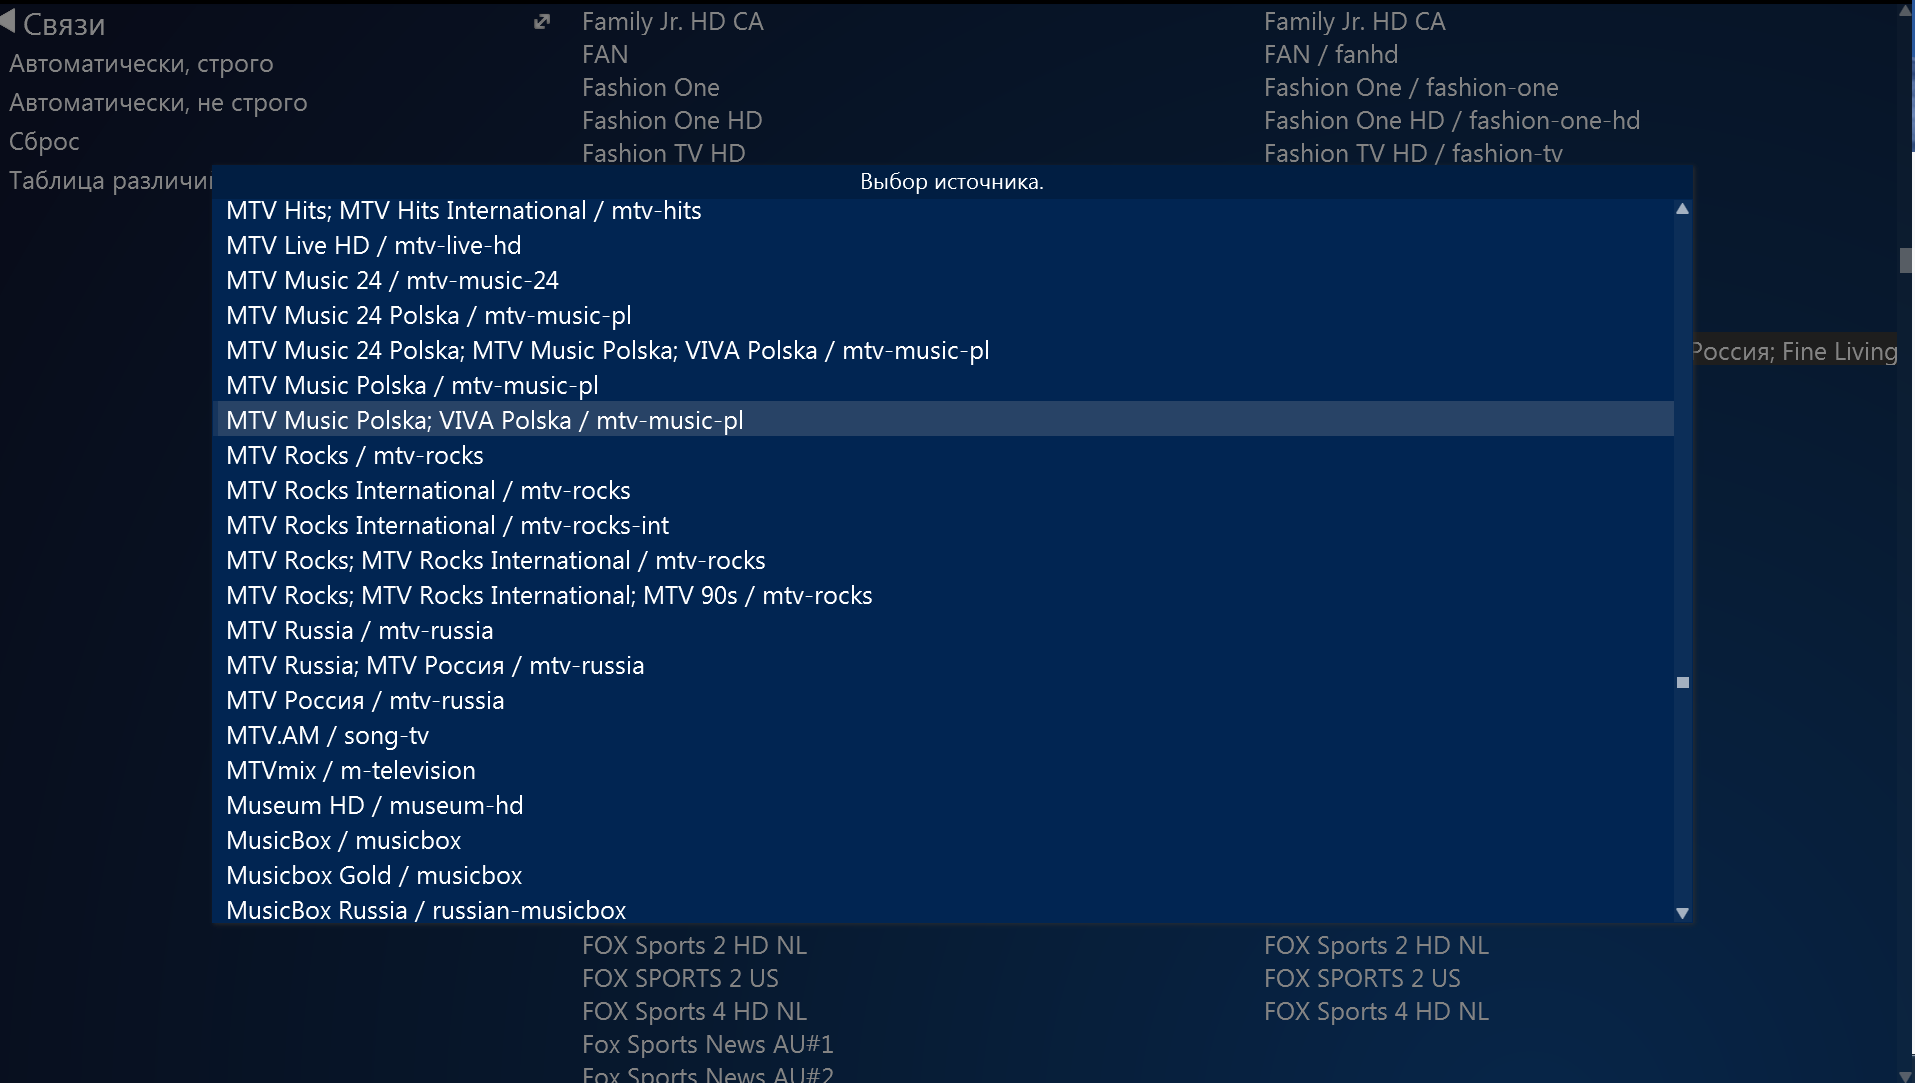Viewport: 1915px width, 1083px height.
Task: Choose MTV Live HD / mtv-live-hd source
Action: click(x=373, y=245)
